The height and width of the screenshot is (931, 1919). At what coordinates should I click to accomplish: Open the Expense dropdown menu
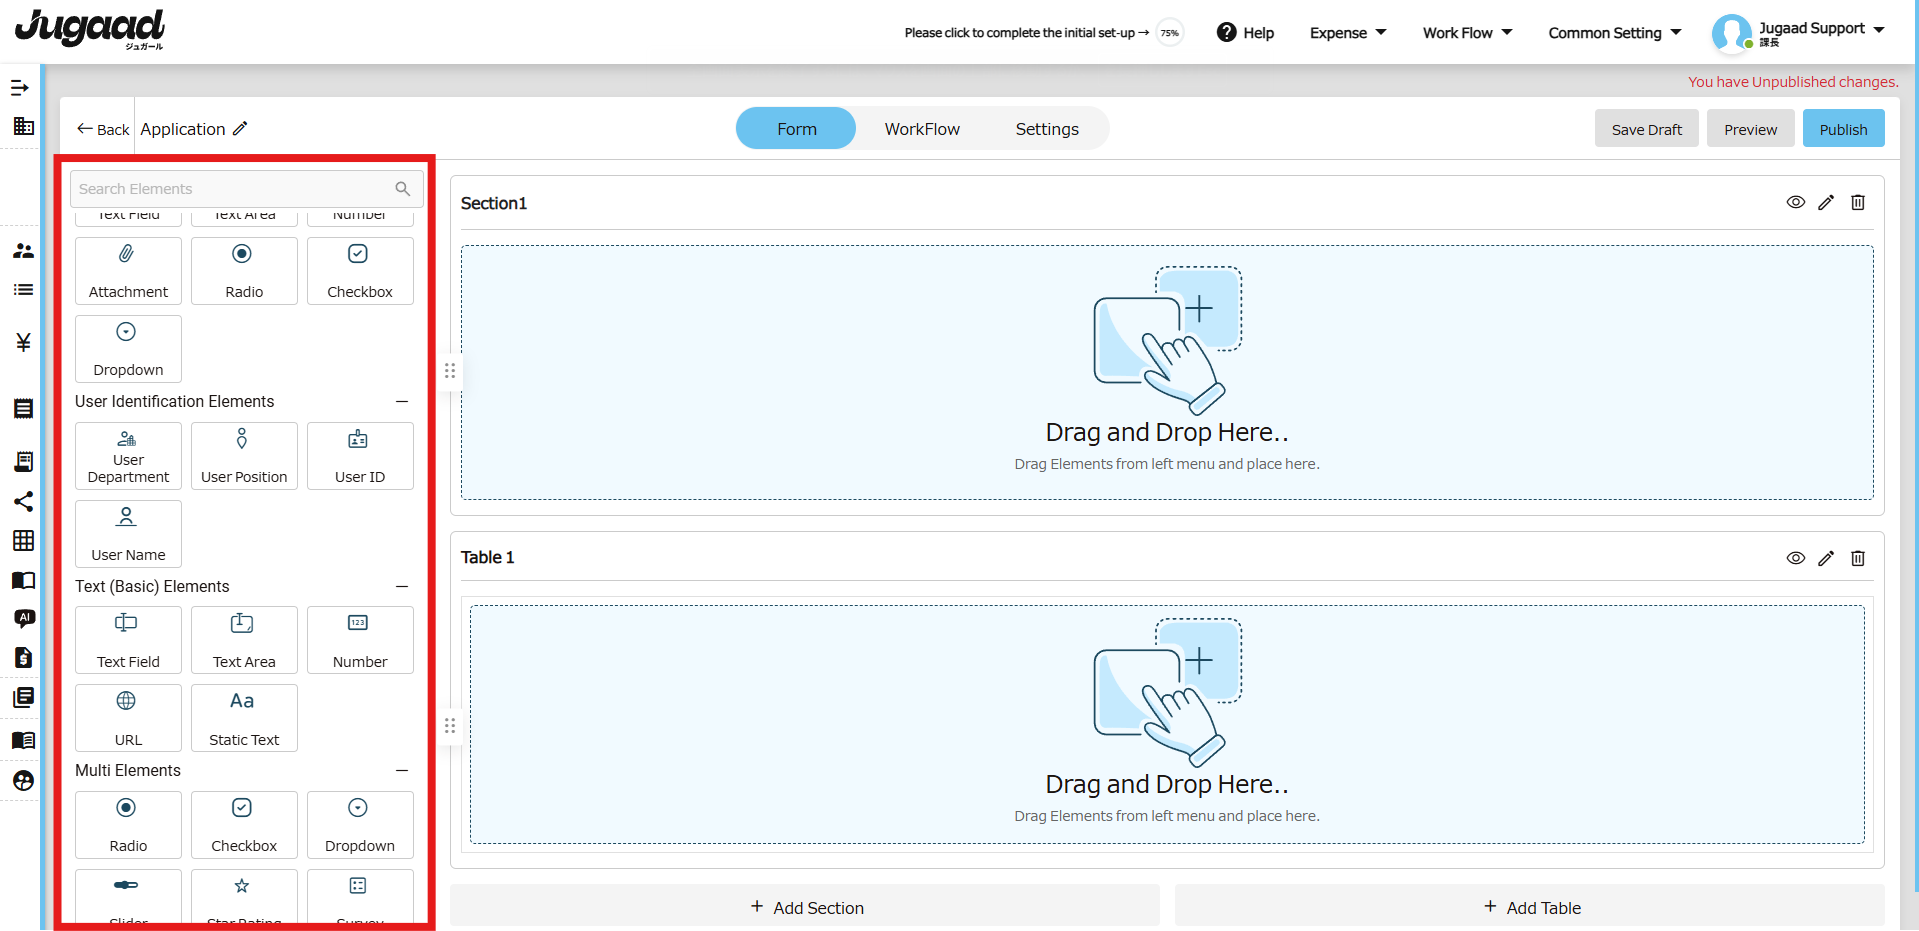pyautogui.click(x=1347, y=33)
